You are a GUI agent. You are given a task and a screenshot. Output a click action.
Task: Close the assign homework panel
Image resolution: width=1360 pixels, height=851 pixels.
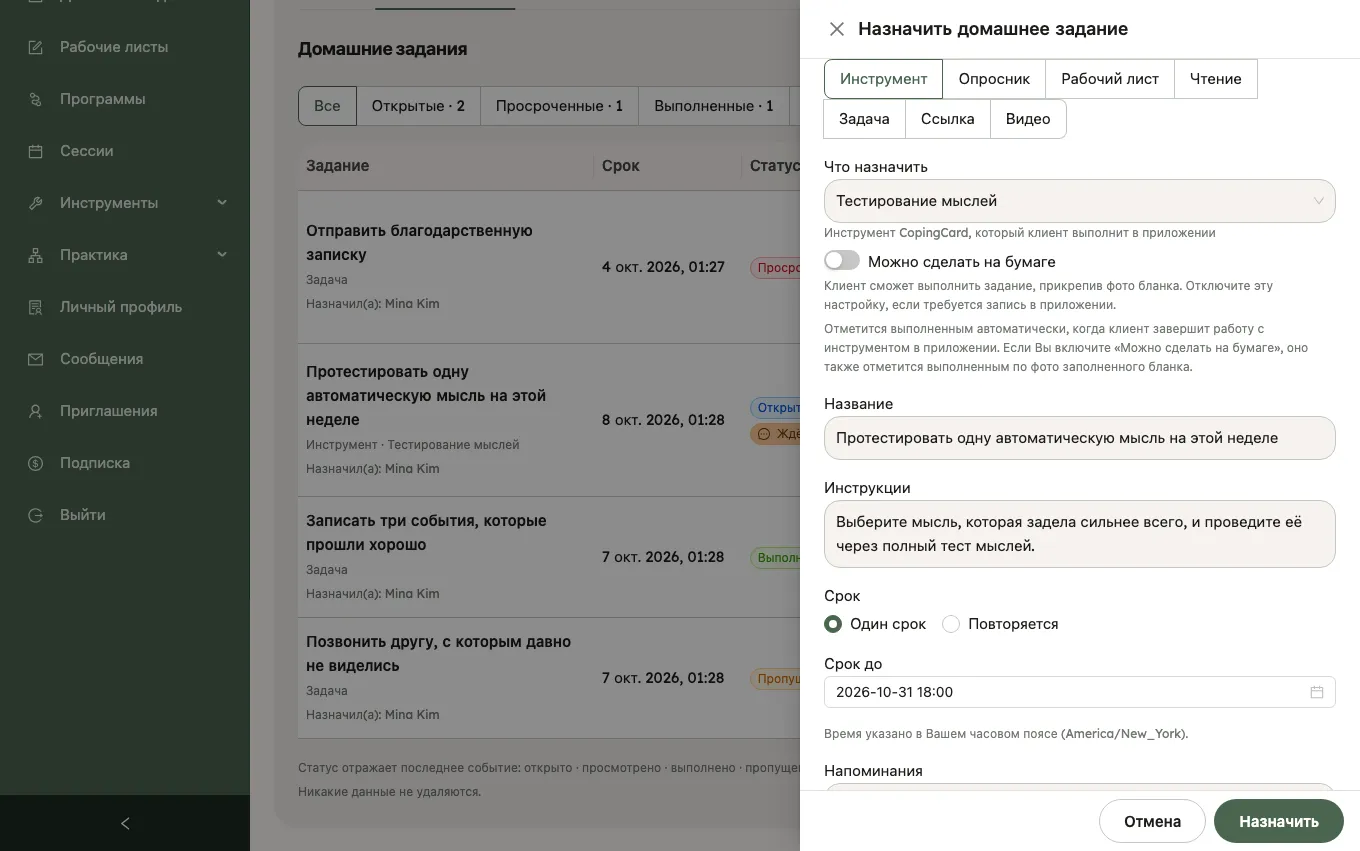pyautogui.click(x=837, y=29)
